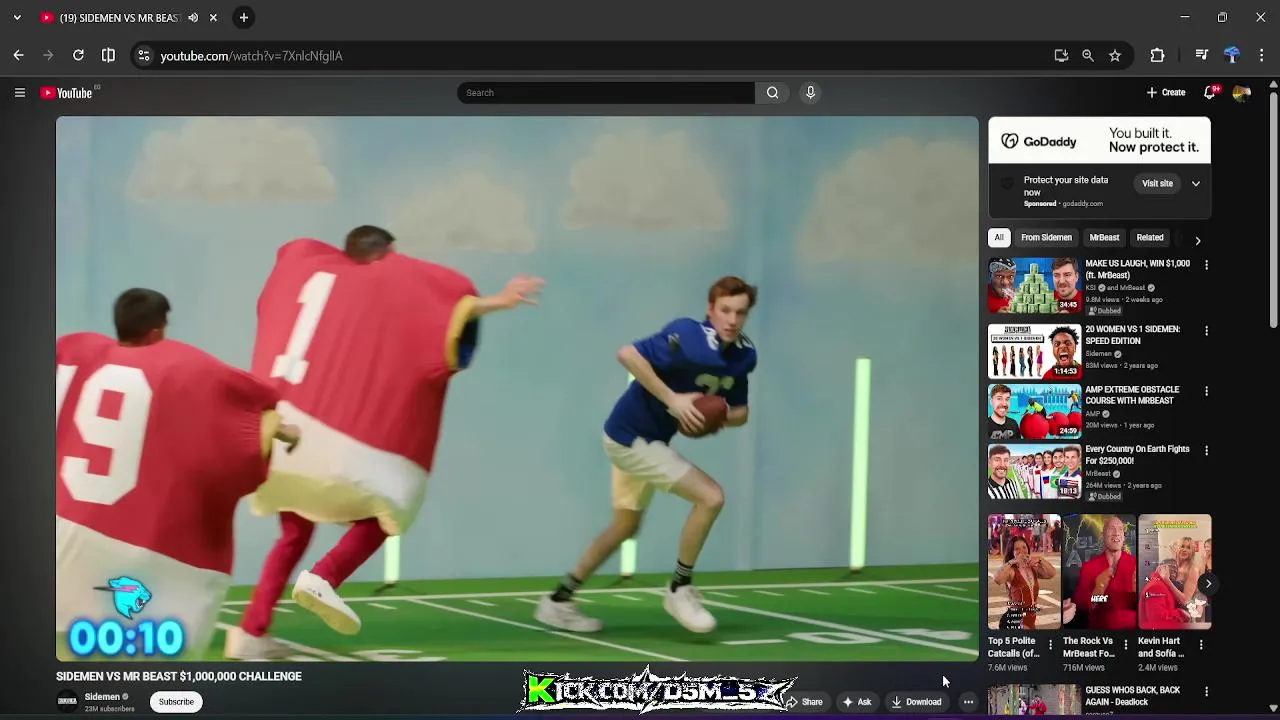
Task: Click the Ask button
Action: [857, 702]
